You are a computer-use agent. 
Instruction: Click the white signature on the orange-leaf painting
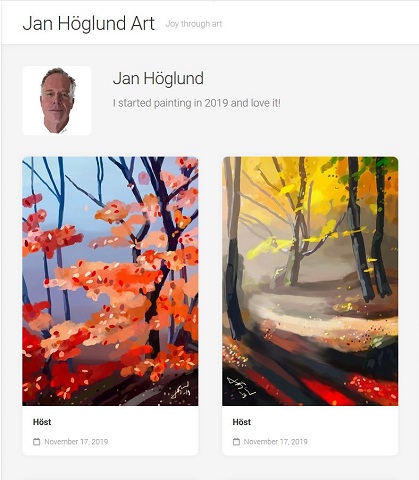[181, 391]
